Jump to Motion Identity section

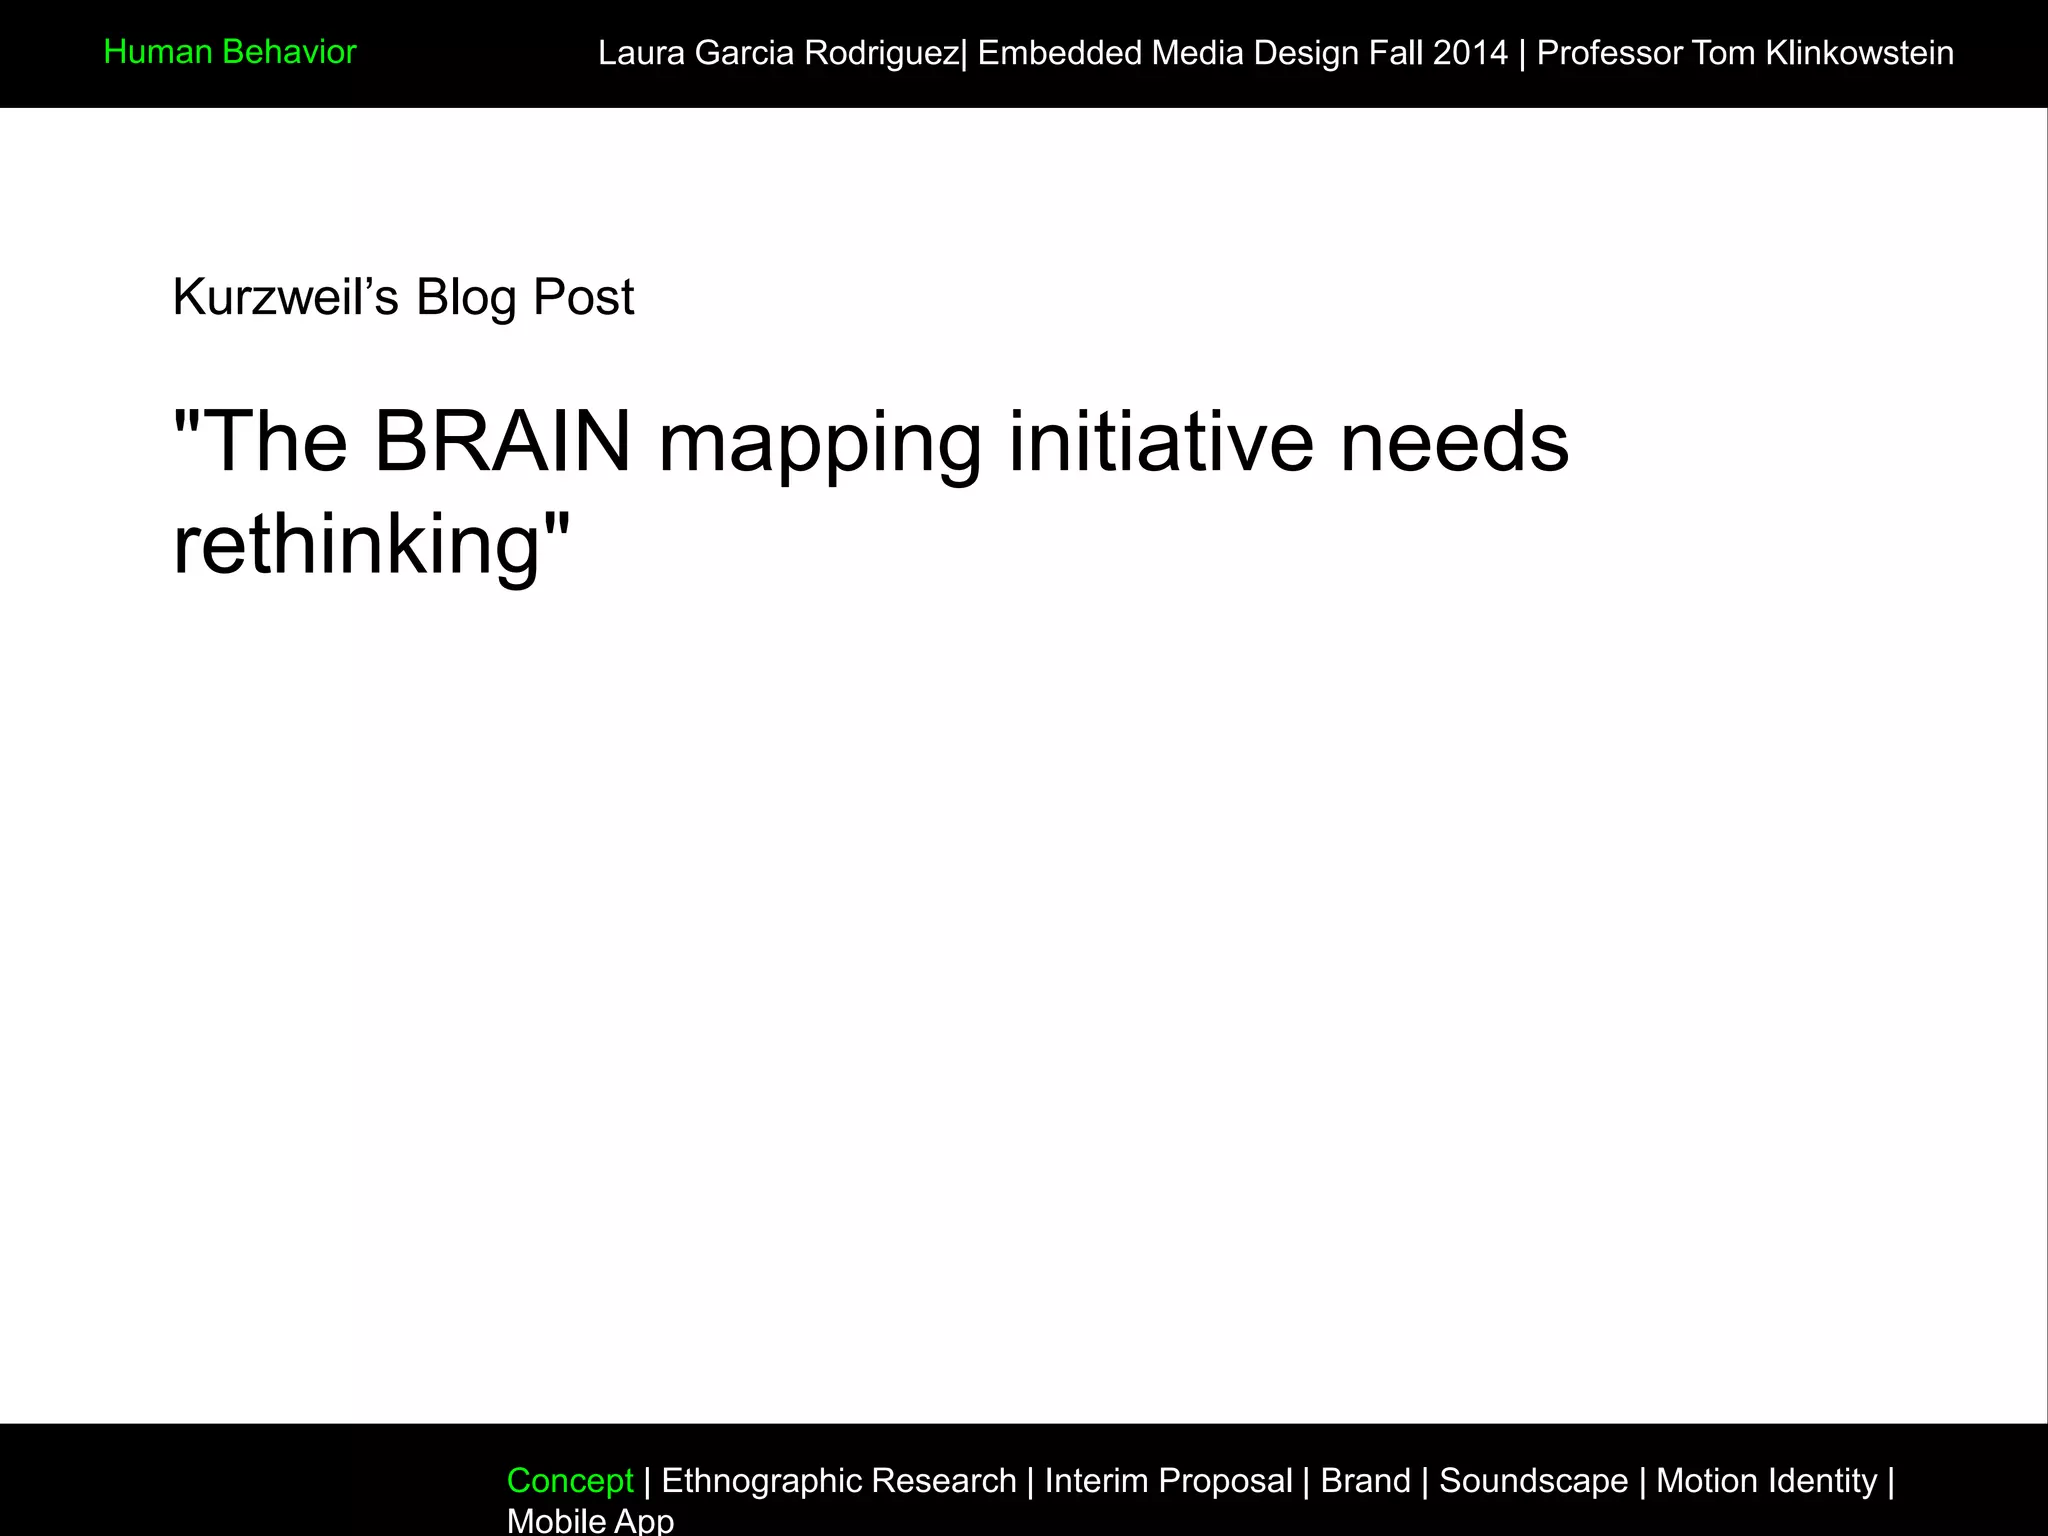(1766, 1480)
